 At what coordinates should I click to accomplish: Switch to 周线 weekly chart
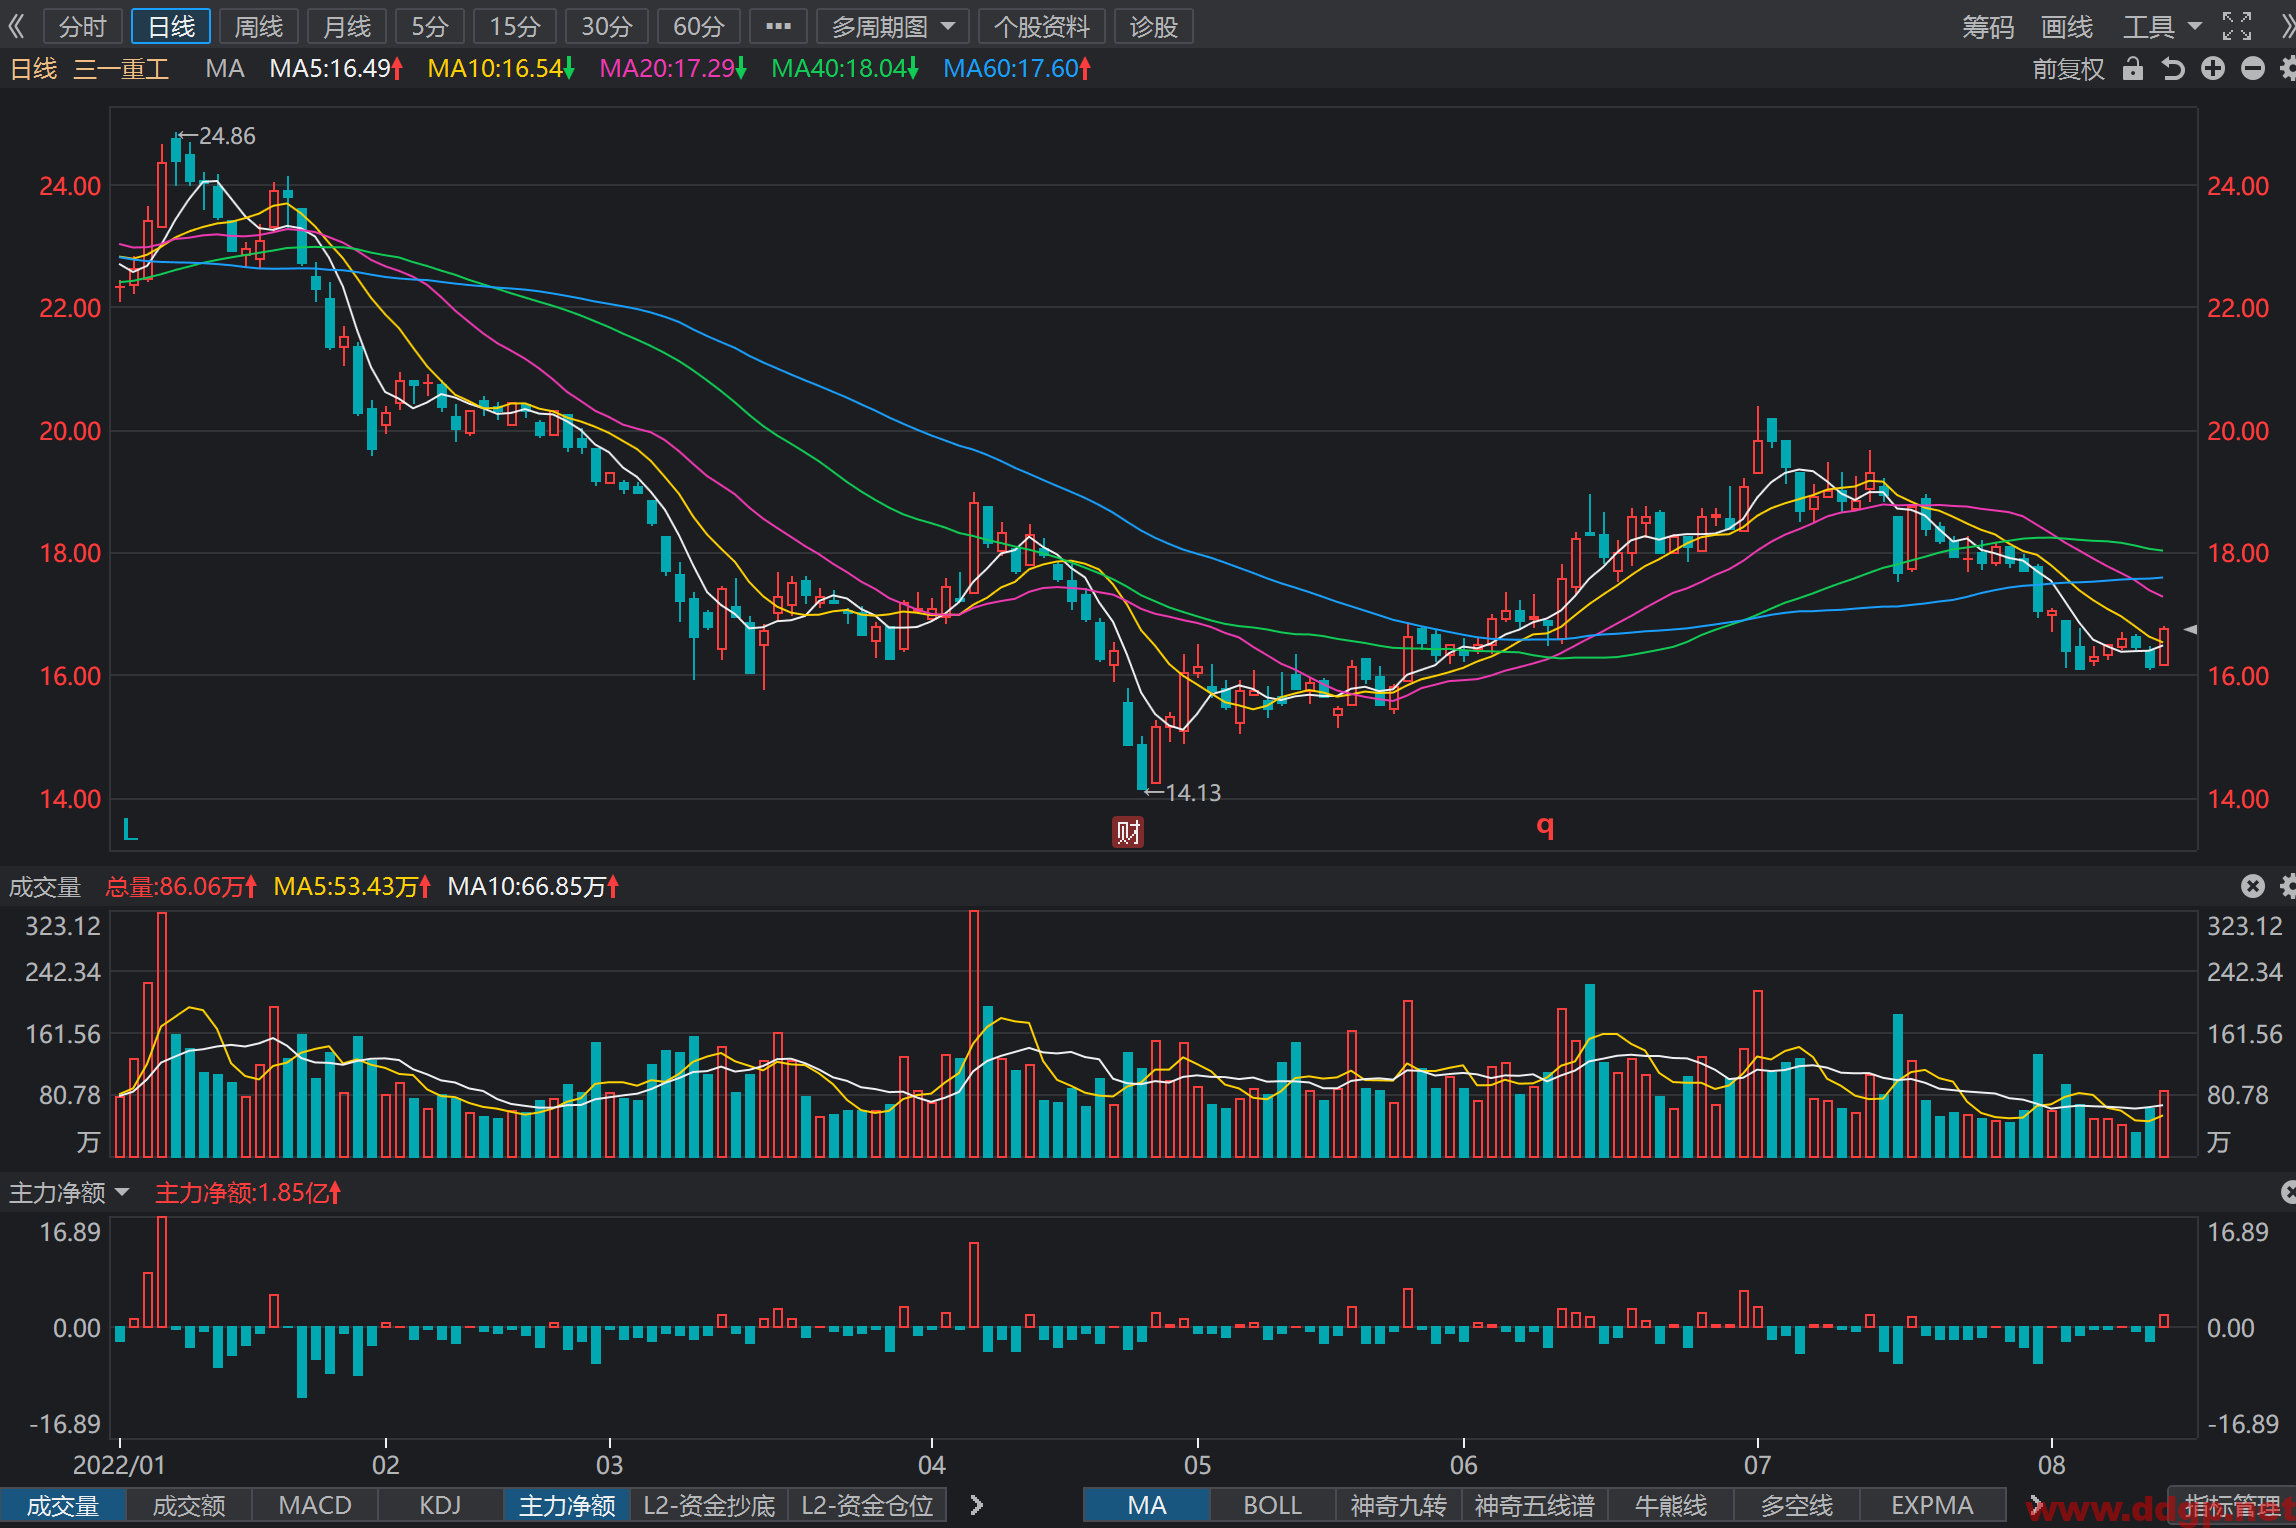coord(259,26)
